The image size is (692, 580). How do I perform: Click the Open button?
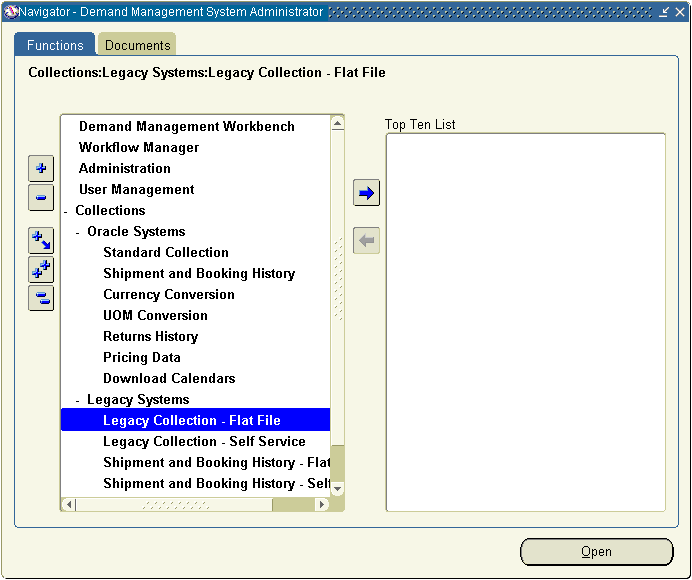(597, 552)
